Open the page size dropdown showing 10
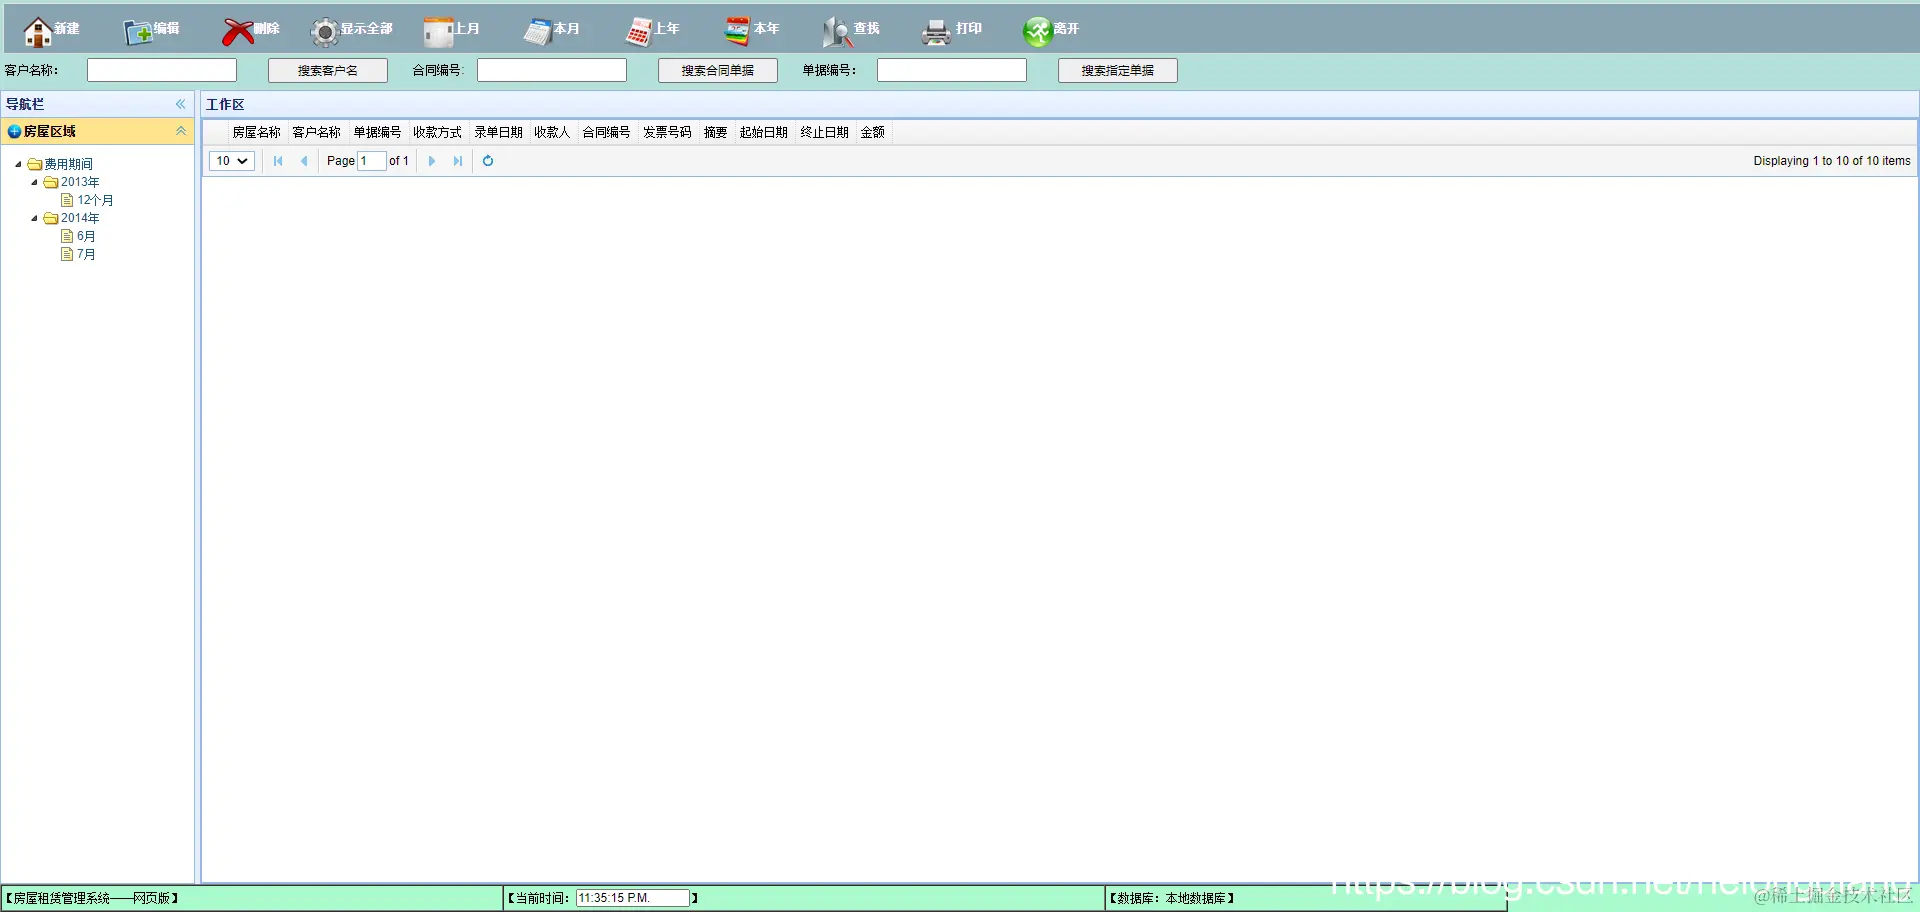This screenshot has width=1920, height=912. (231, 161)
